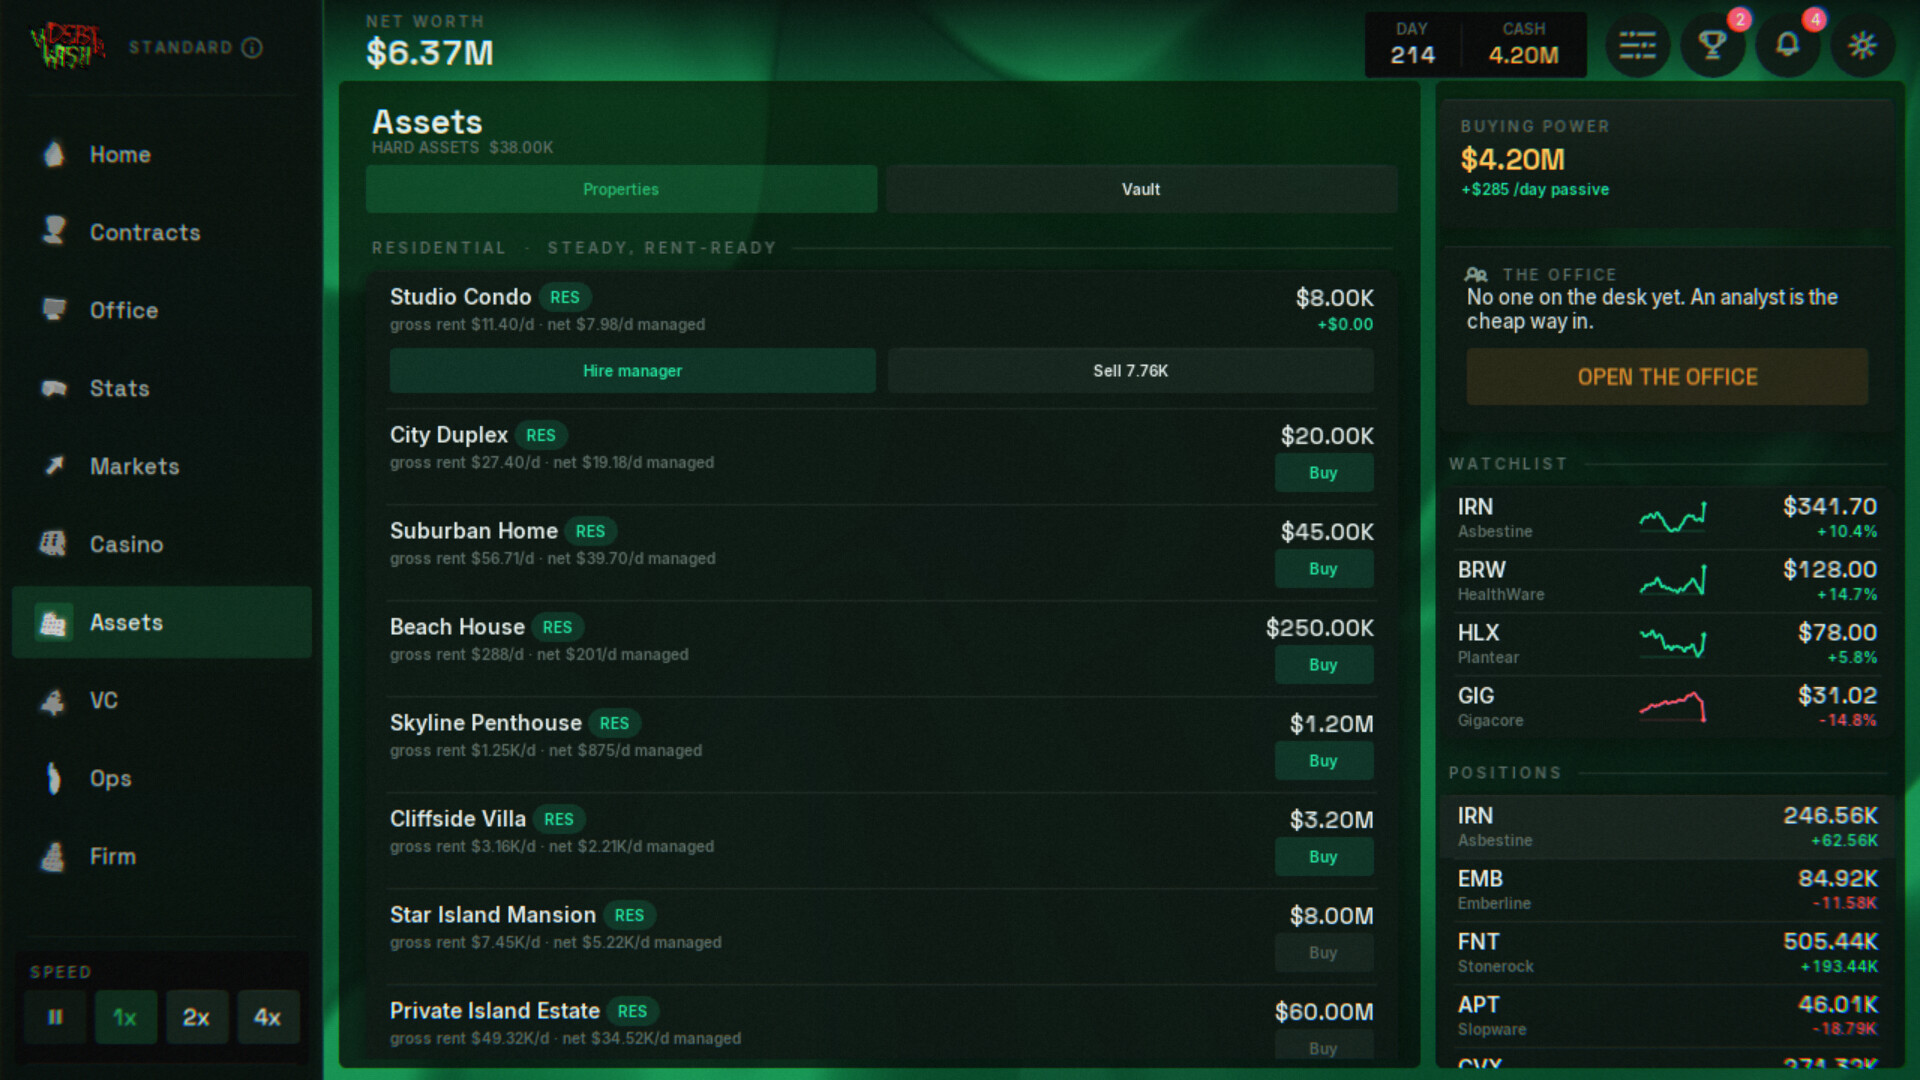Open the VC section
The image size is (1920, 1080).
[x=162, y=700]
